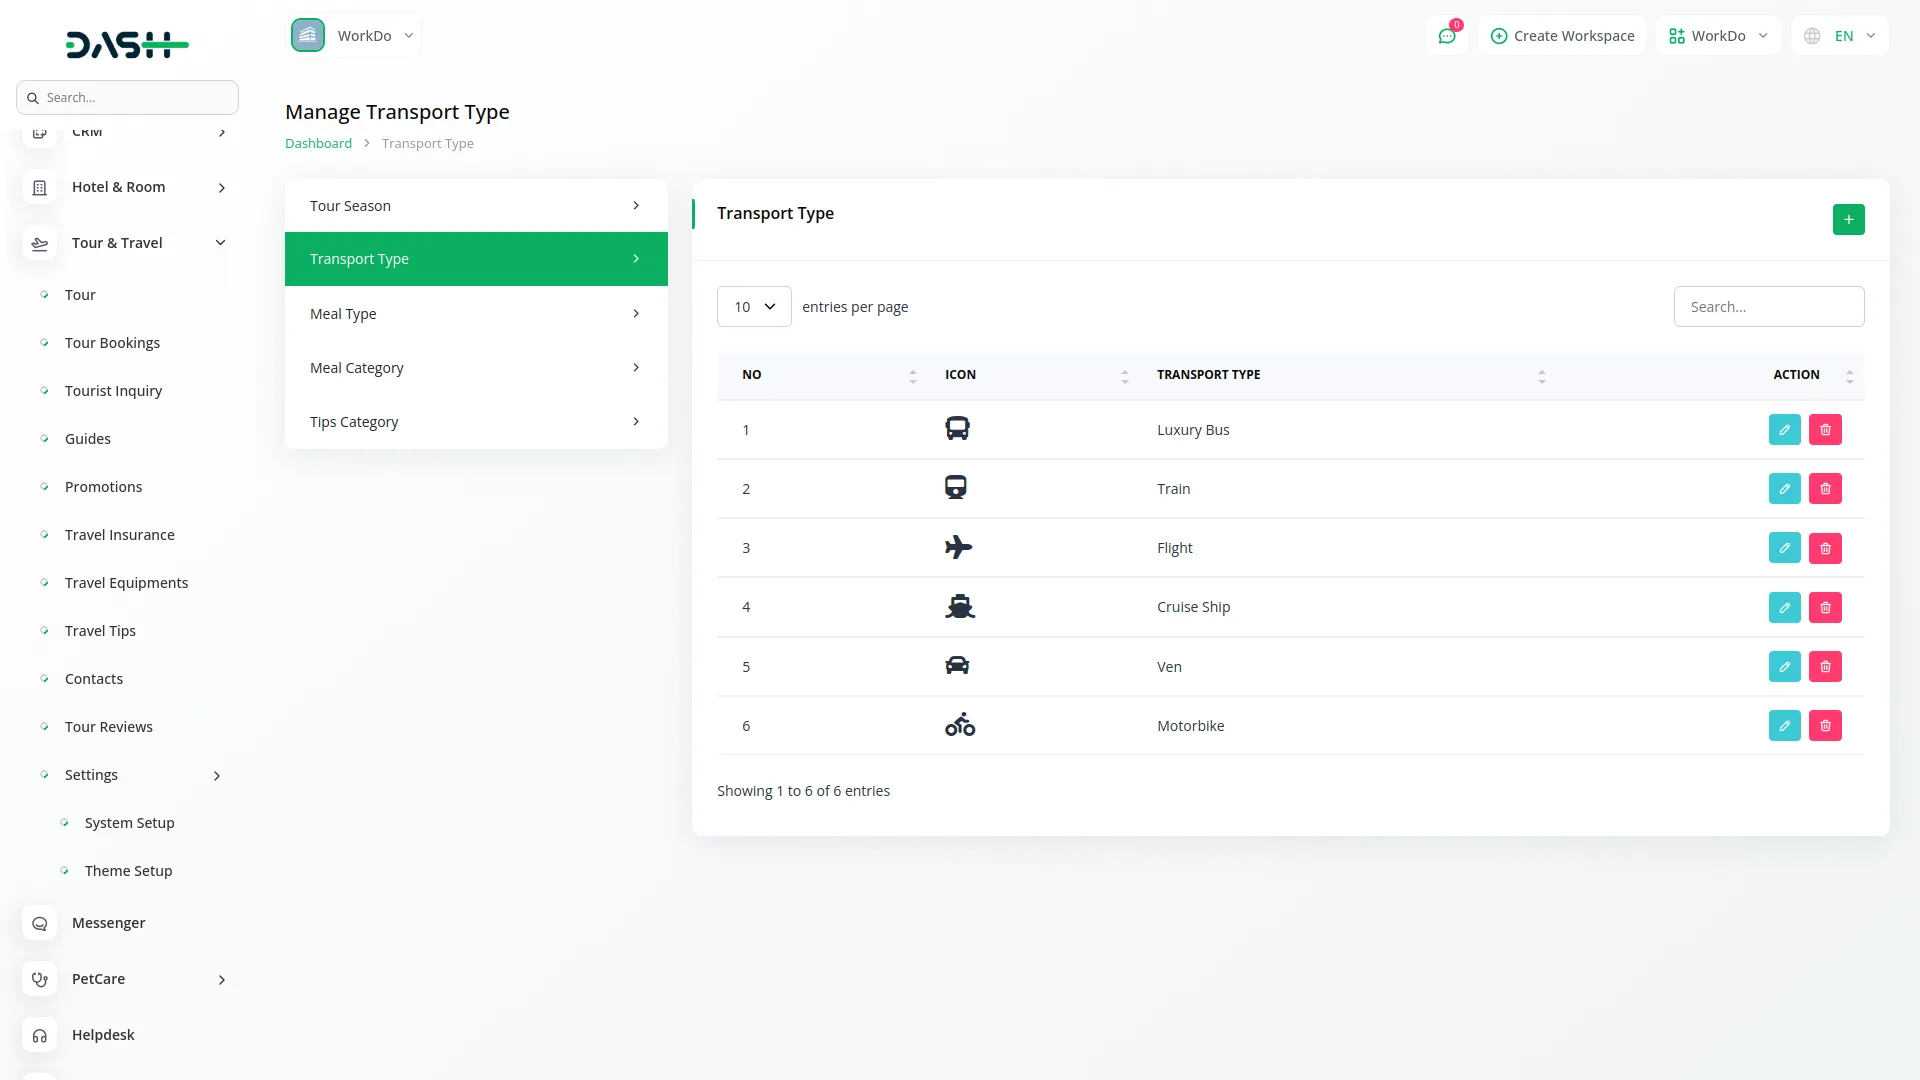Screen dimensions: 1920x1080
Task: Click the Helpdesk headset icon
Action: click(40, 1035)
